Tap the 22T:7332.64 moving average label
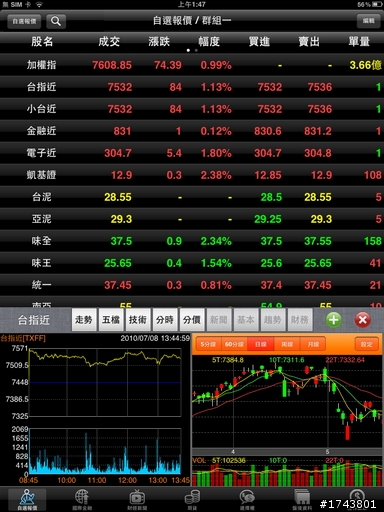The height and width of the screenshot is (512, 384). [345, 360]
